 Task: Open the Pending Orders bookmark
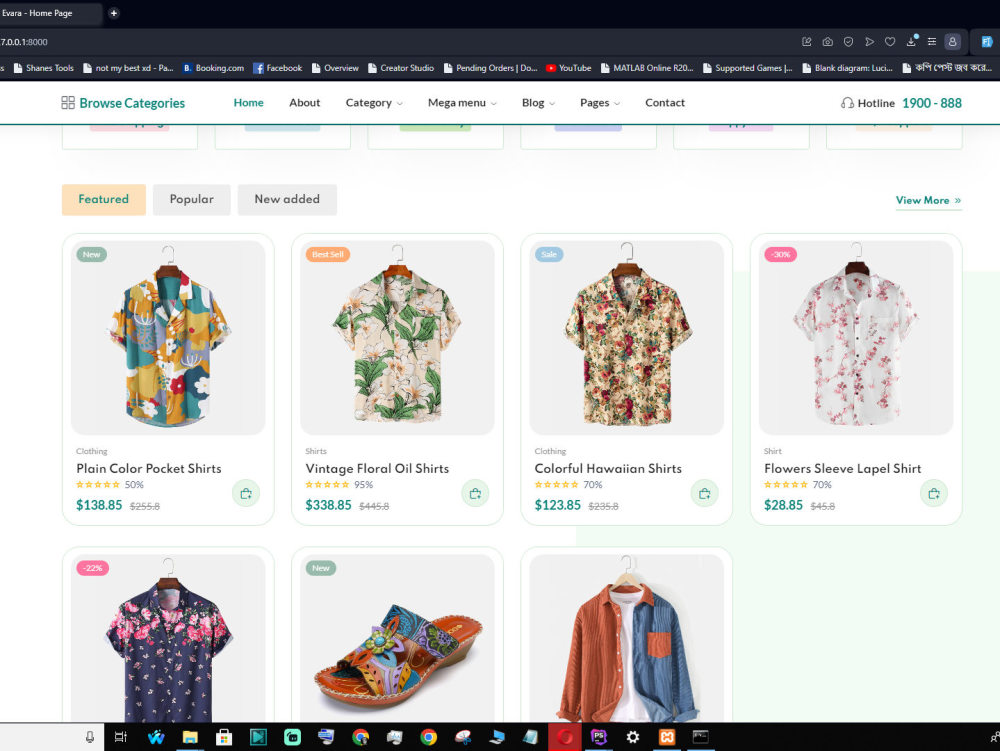(490, 68)
